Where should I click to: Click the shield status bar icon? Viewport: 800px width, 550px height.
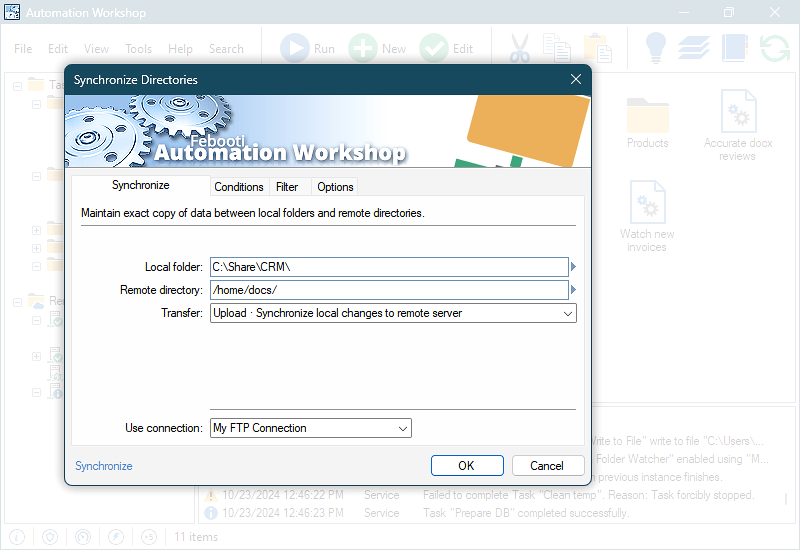50,537
